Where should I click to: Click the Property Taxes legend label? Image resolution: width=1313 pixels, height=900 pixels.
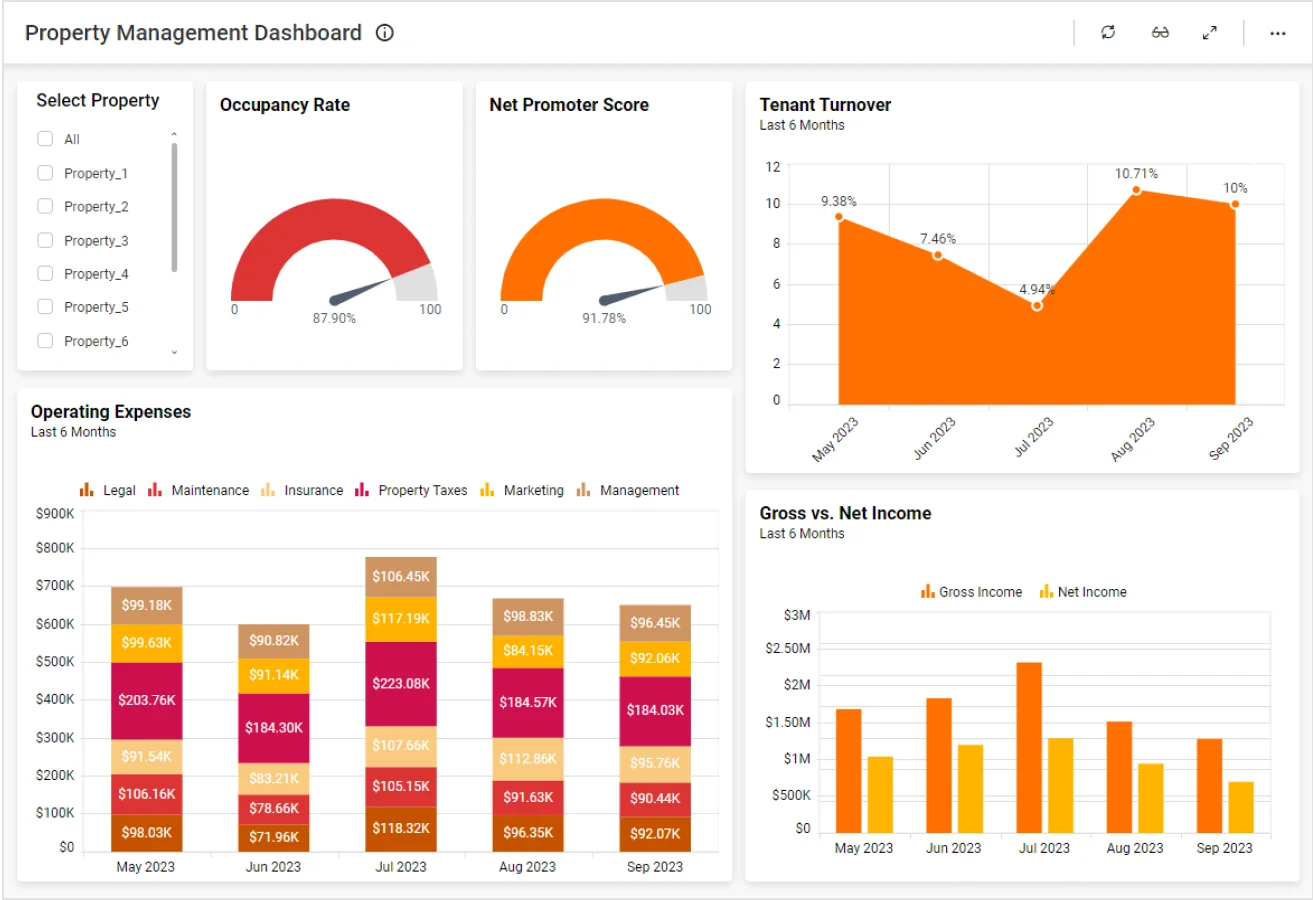(x=422, y=490)
